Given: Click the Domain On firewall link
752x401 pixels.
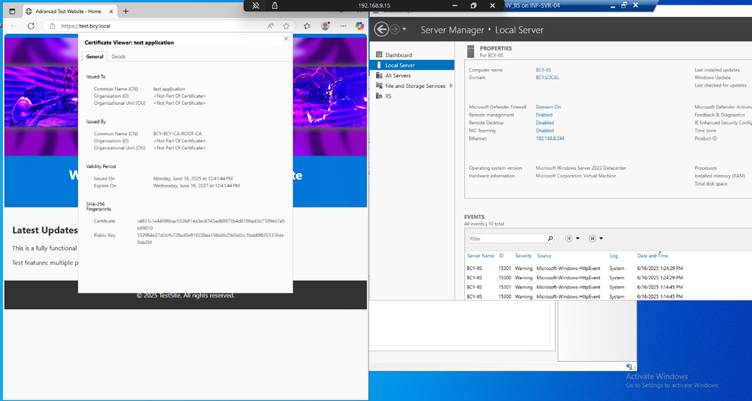Looking at the screenshot, I should 548,105.
